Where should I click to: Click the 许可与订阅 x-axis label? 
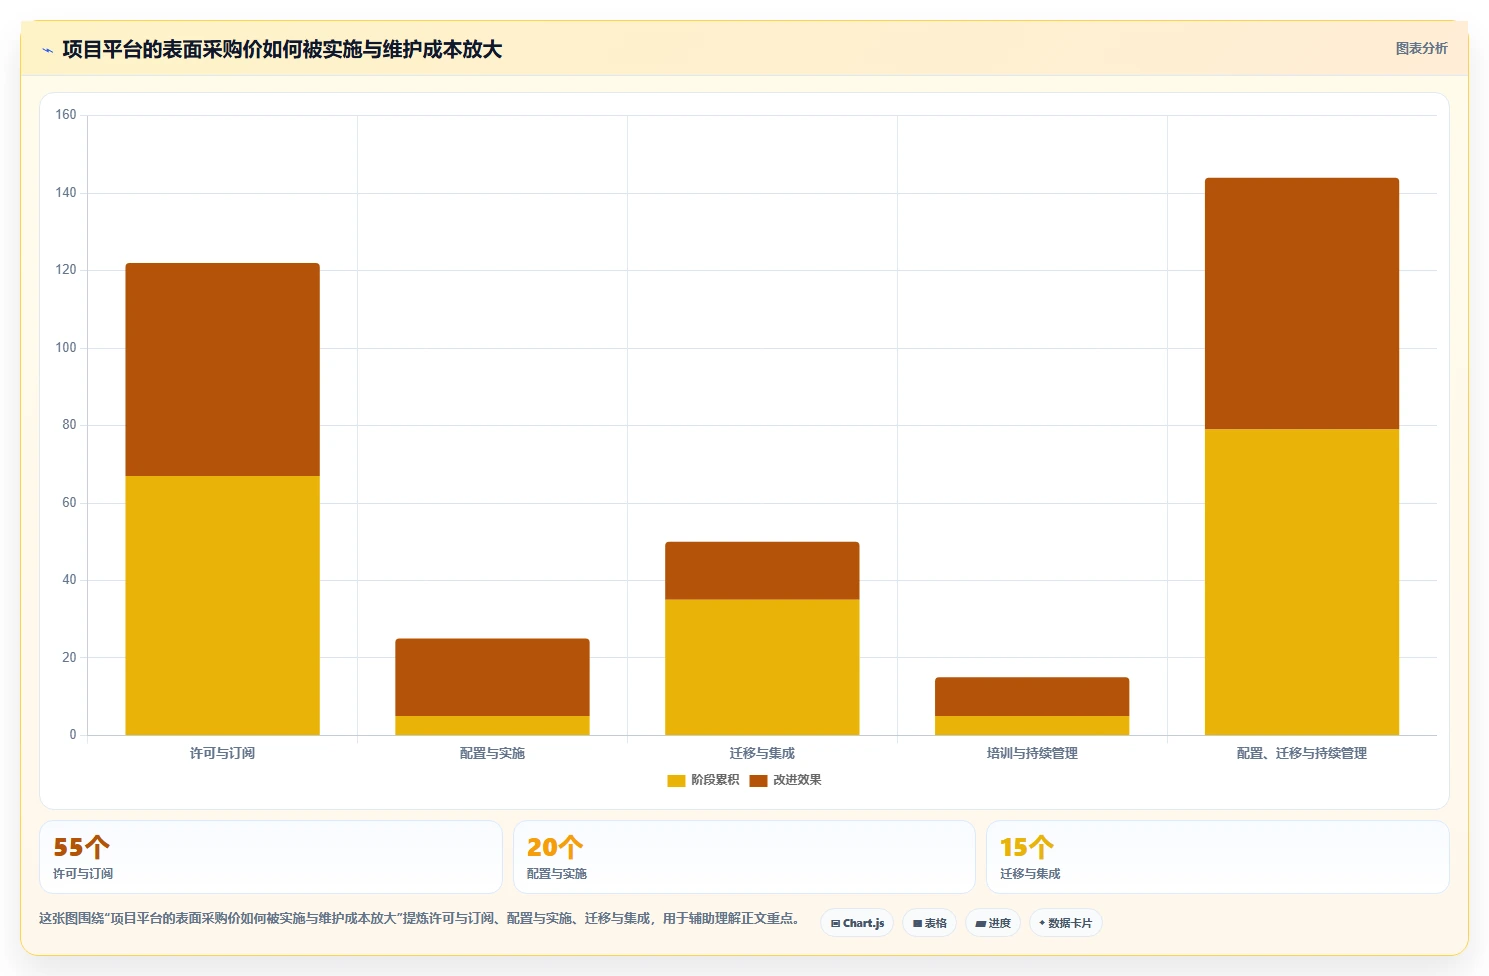pyautogui.click(x=222, y=753)
